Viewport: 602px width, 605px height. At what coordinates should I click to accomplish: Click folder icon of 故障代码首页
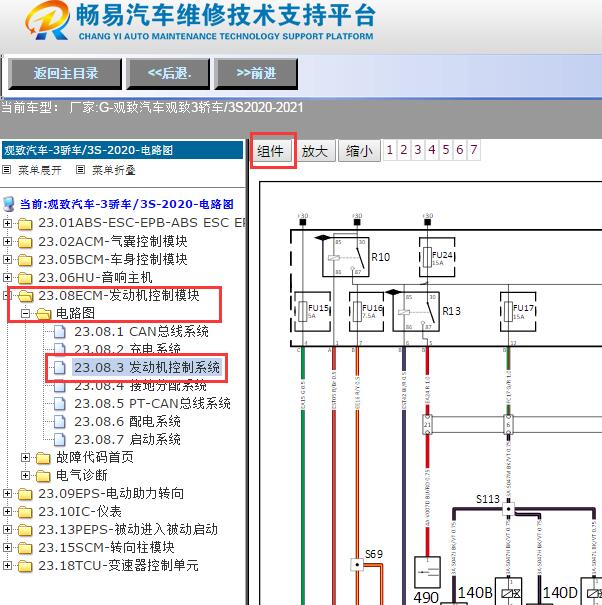(x=43, y=458)
